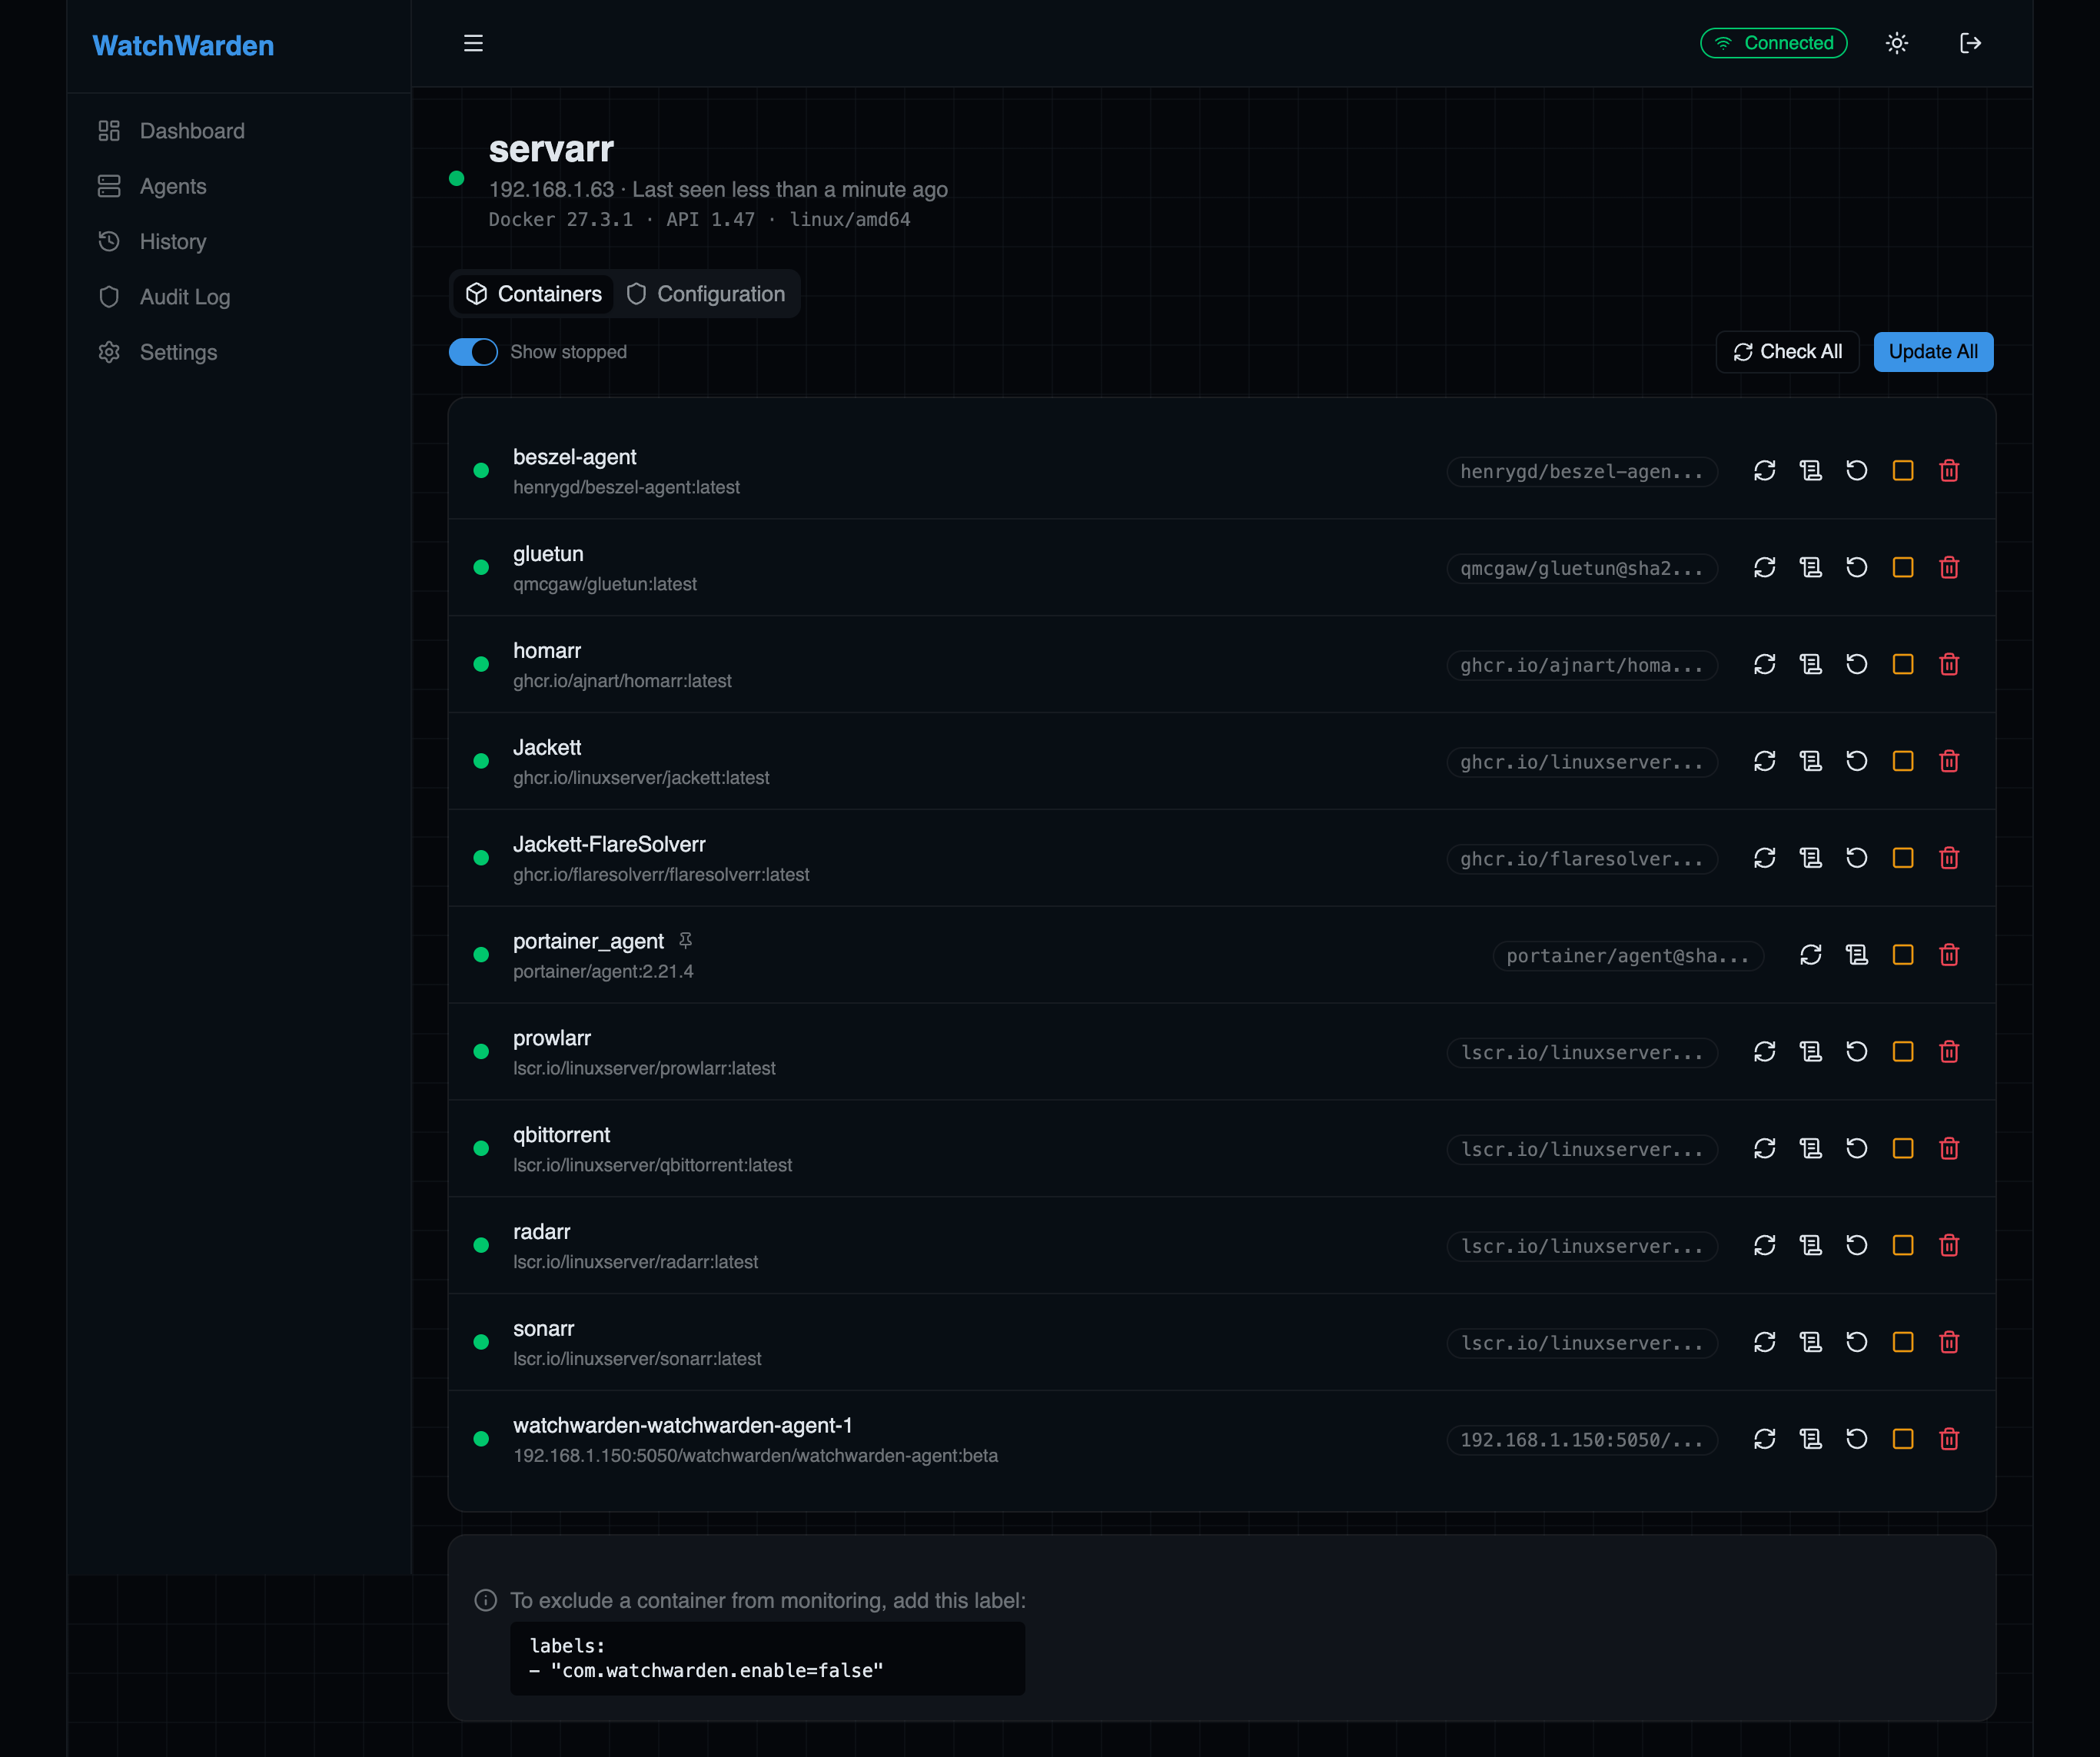Click the Check All button
The width and height of the screenshot is (2100, 1757).
1786,352
